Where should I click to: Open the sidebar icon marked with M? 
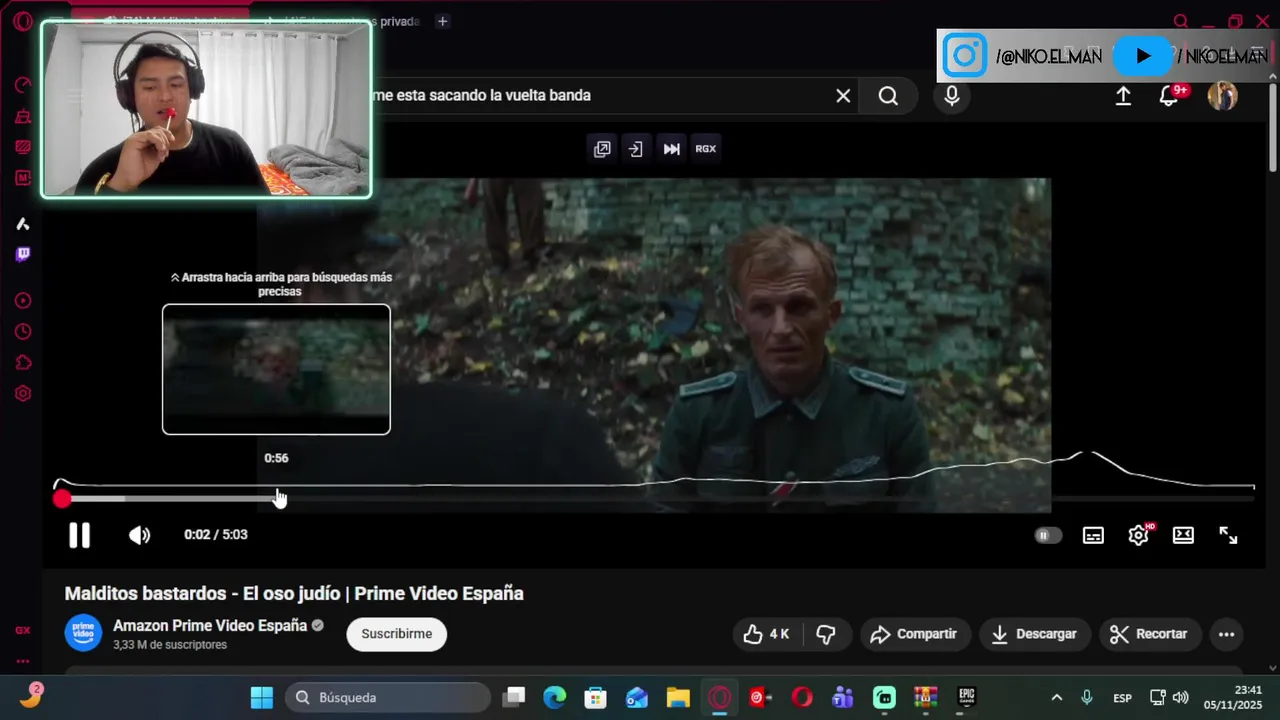(x=22, y=178)
